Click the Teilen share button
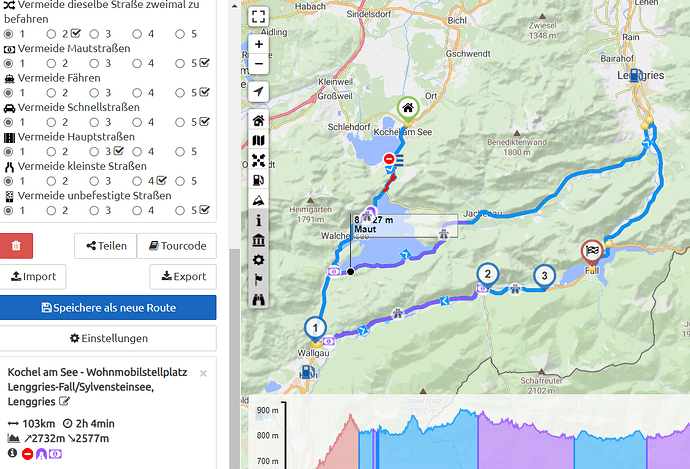690x469 pixels. [x=105, y=246]
